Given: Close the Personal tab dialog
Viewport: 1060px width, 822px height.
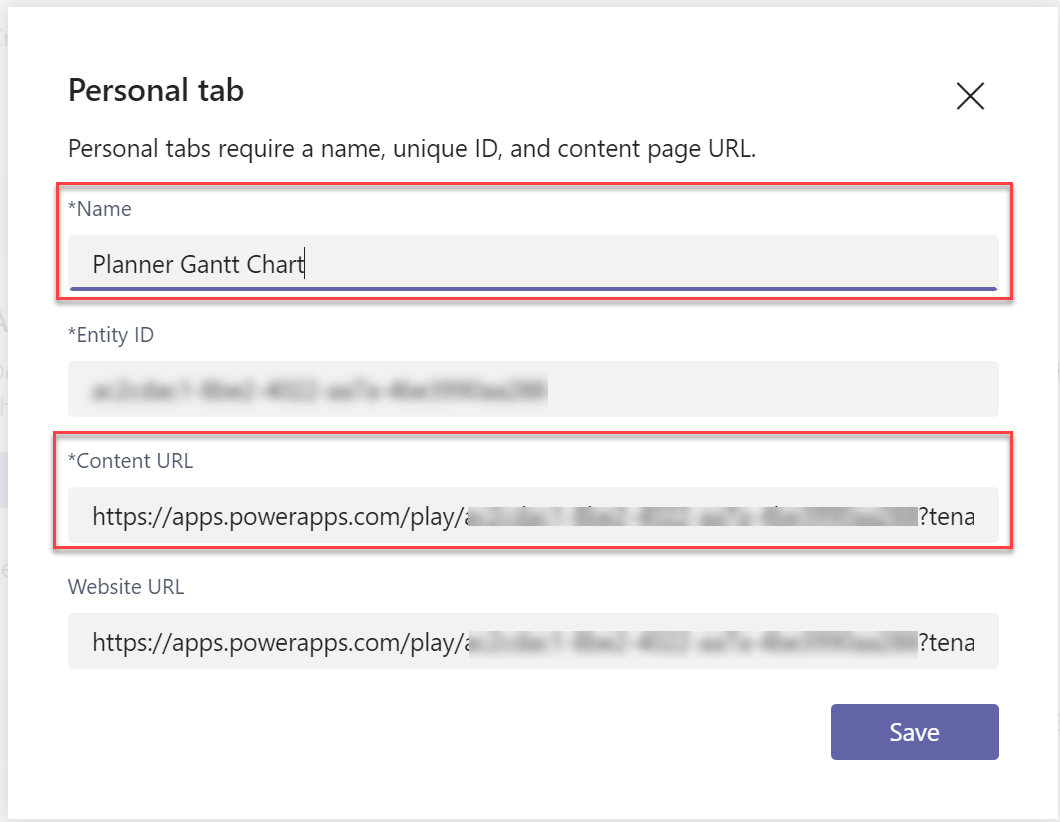Looking at the screenshot, I should (970, 96).
